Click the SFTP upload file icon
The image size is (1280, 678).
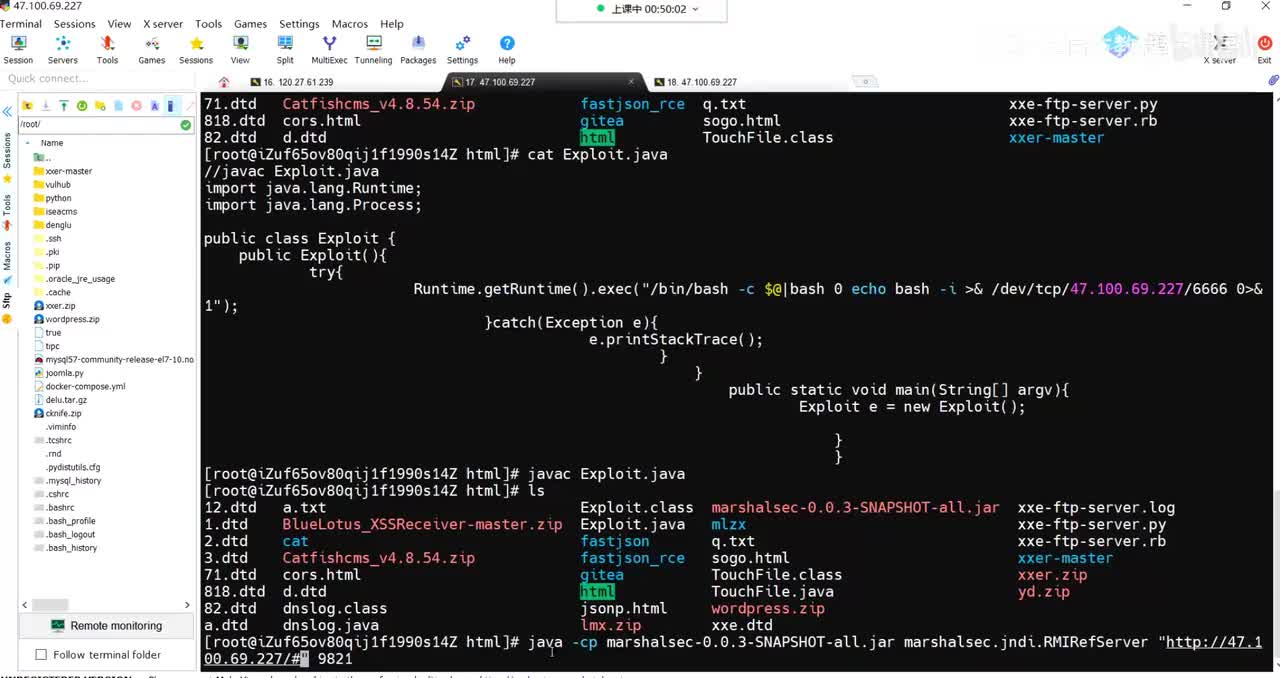click(63, 105)
